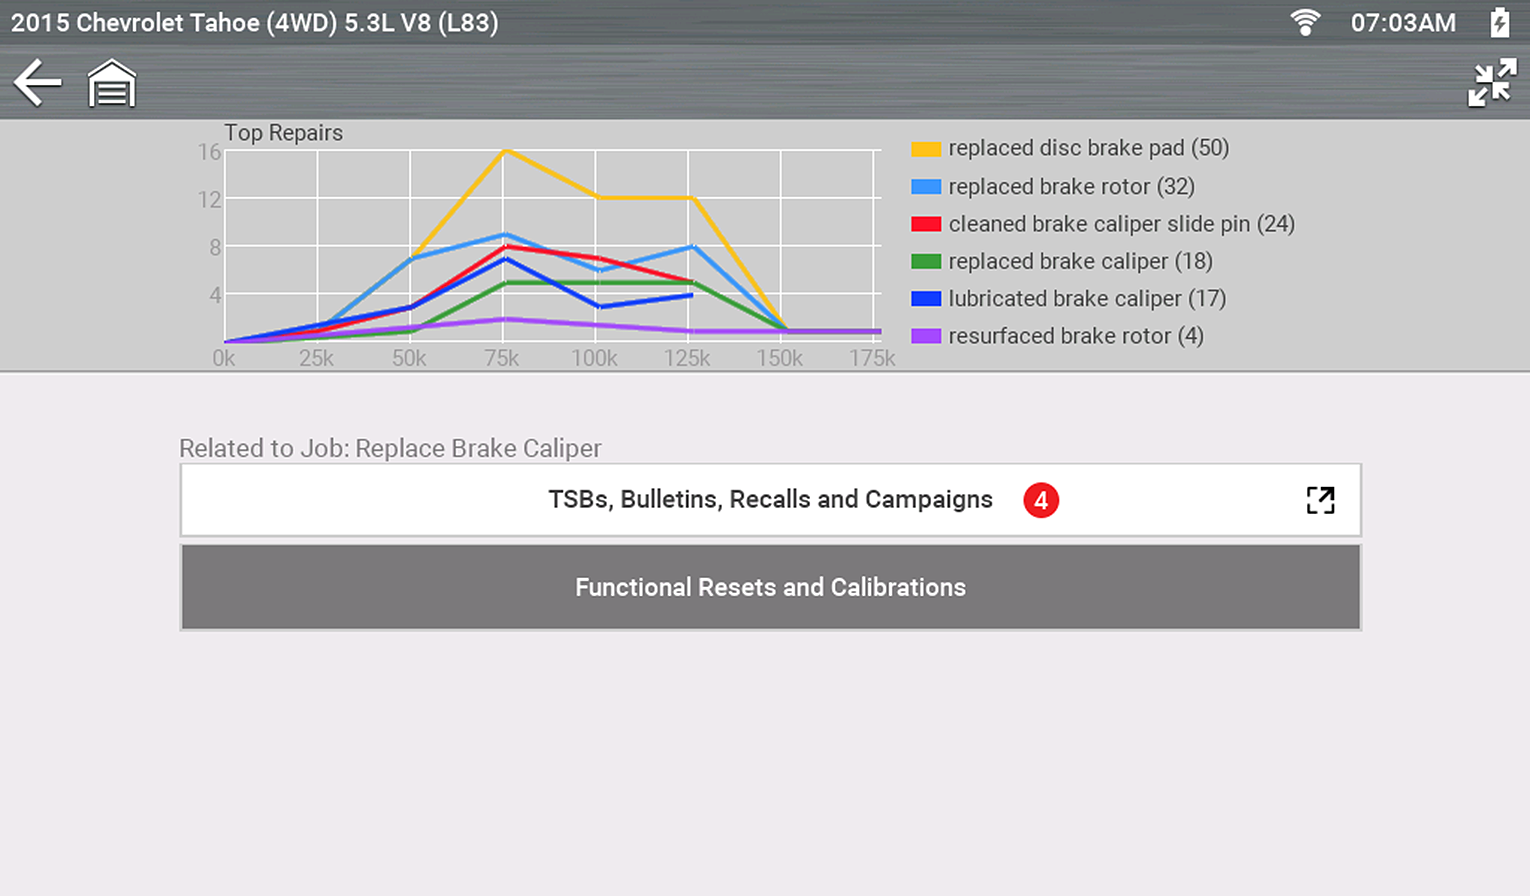1530x896 pixels.
Task: Select the dark blue lubricated brake caliper swatch
Action: tap(926, 299)
